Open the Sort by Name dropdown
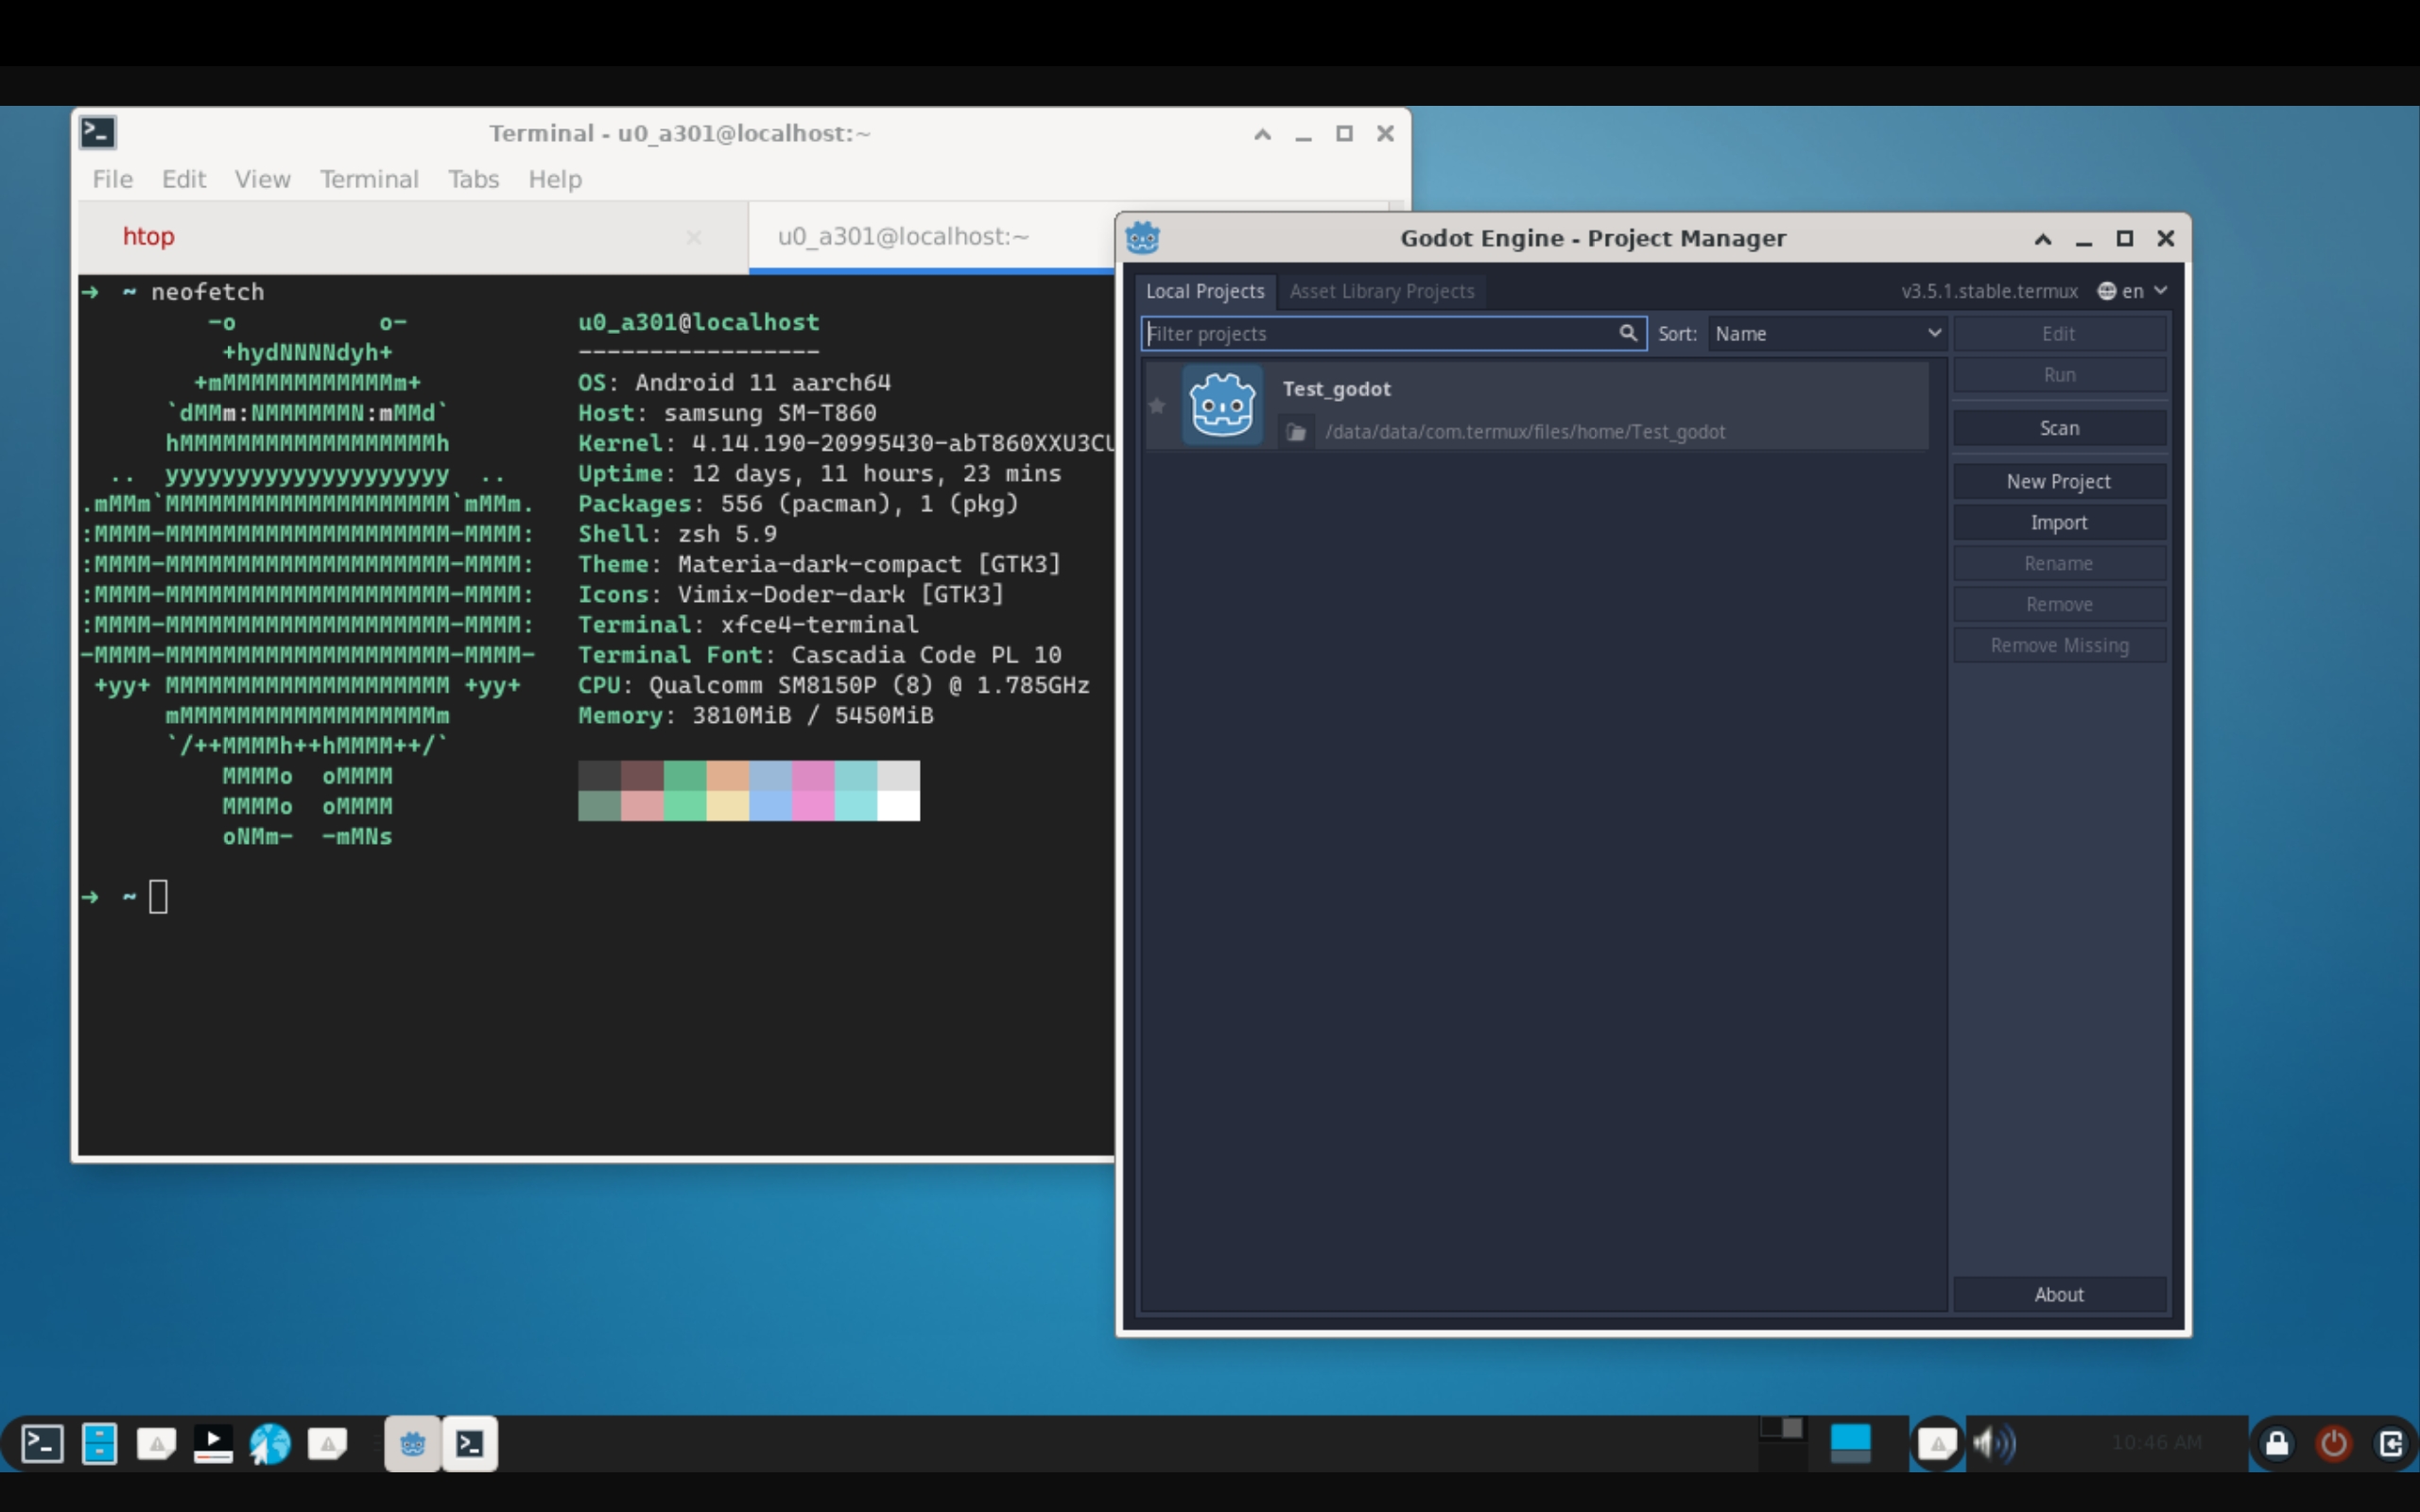This screenshot has height=1512, width=2420. point(1826,333)
